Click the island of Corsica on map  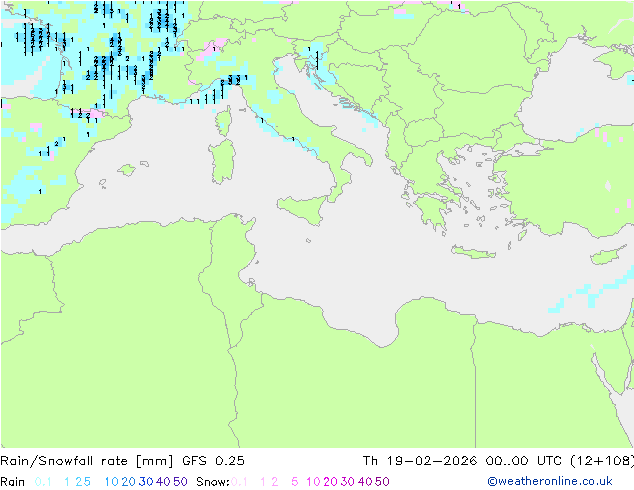tap(224, 121)
